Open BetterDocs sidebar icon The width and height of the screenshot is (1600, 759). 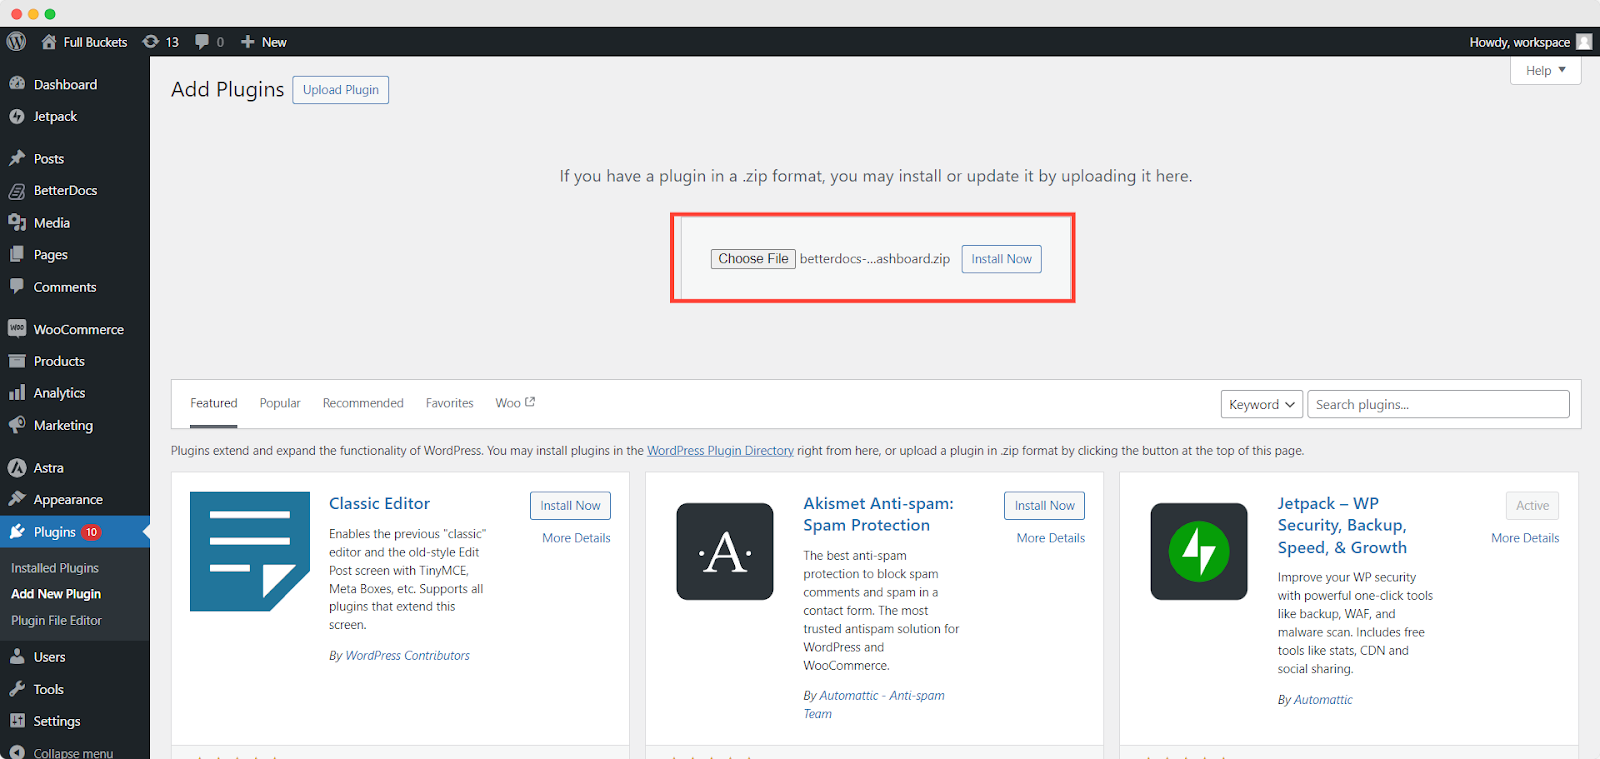point(17,190)
